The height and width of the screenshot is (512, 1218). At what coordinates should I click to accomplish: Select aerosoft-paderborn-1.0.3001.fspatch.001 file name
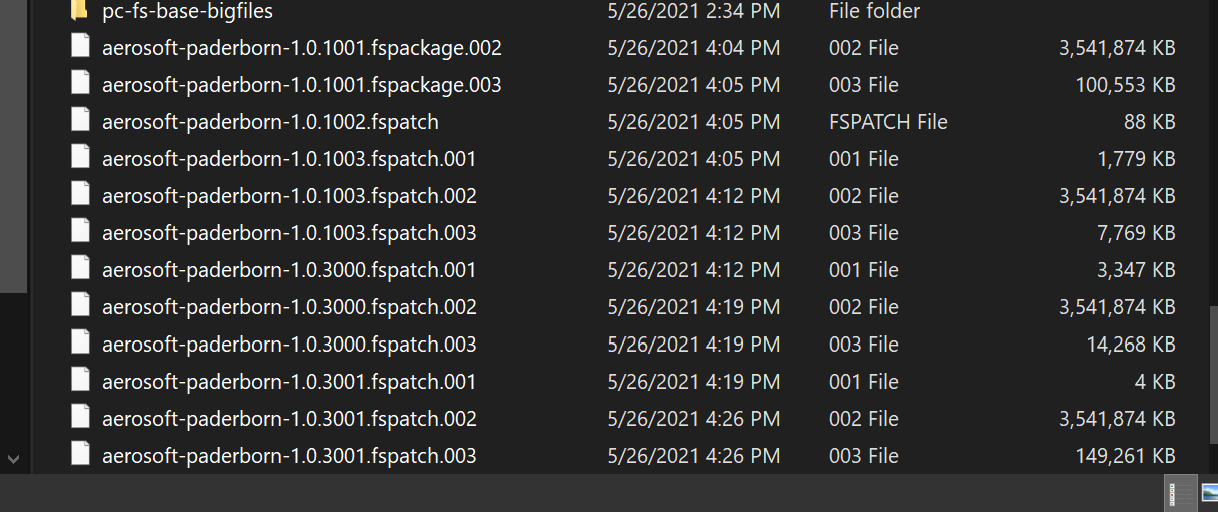289,381
